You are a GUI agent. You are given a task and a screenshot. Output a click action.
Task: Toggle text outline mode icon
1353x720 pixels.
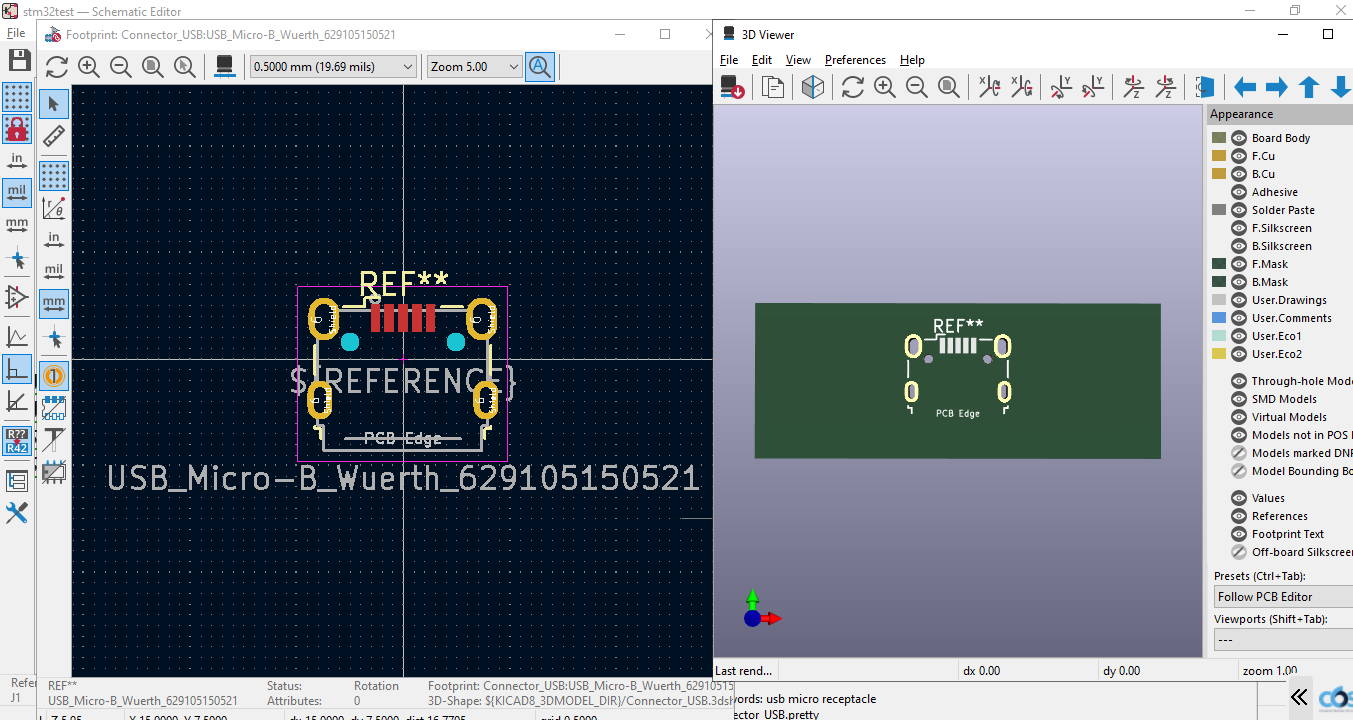tap(54, 440)
